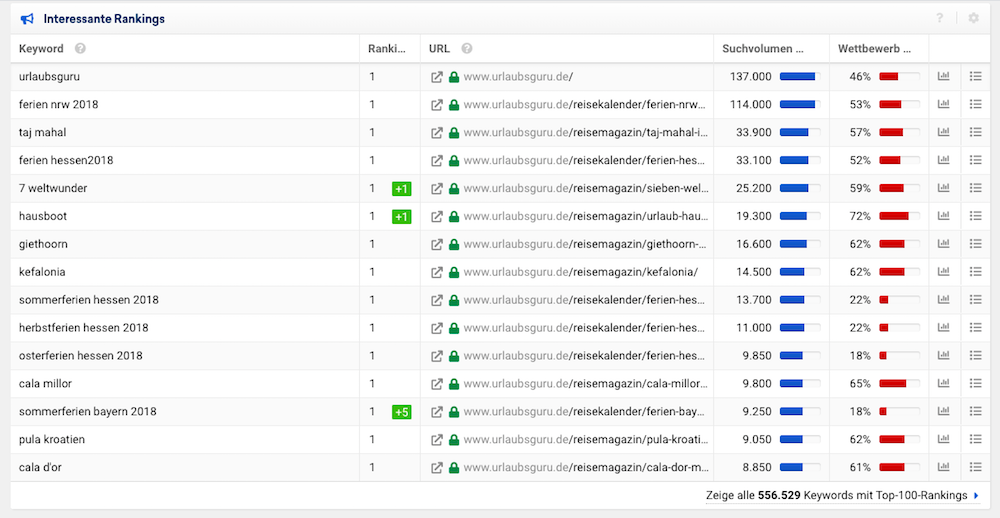Click the chart icon for urlaubsguru row
This screenshot has height=518, width=1000.
point(943,77)
